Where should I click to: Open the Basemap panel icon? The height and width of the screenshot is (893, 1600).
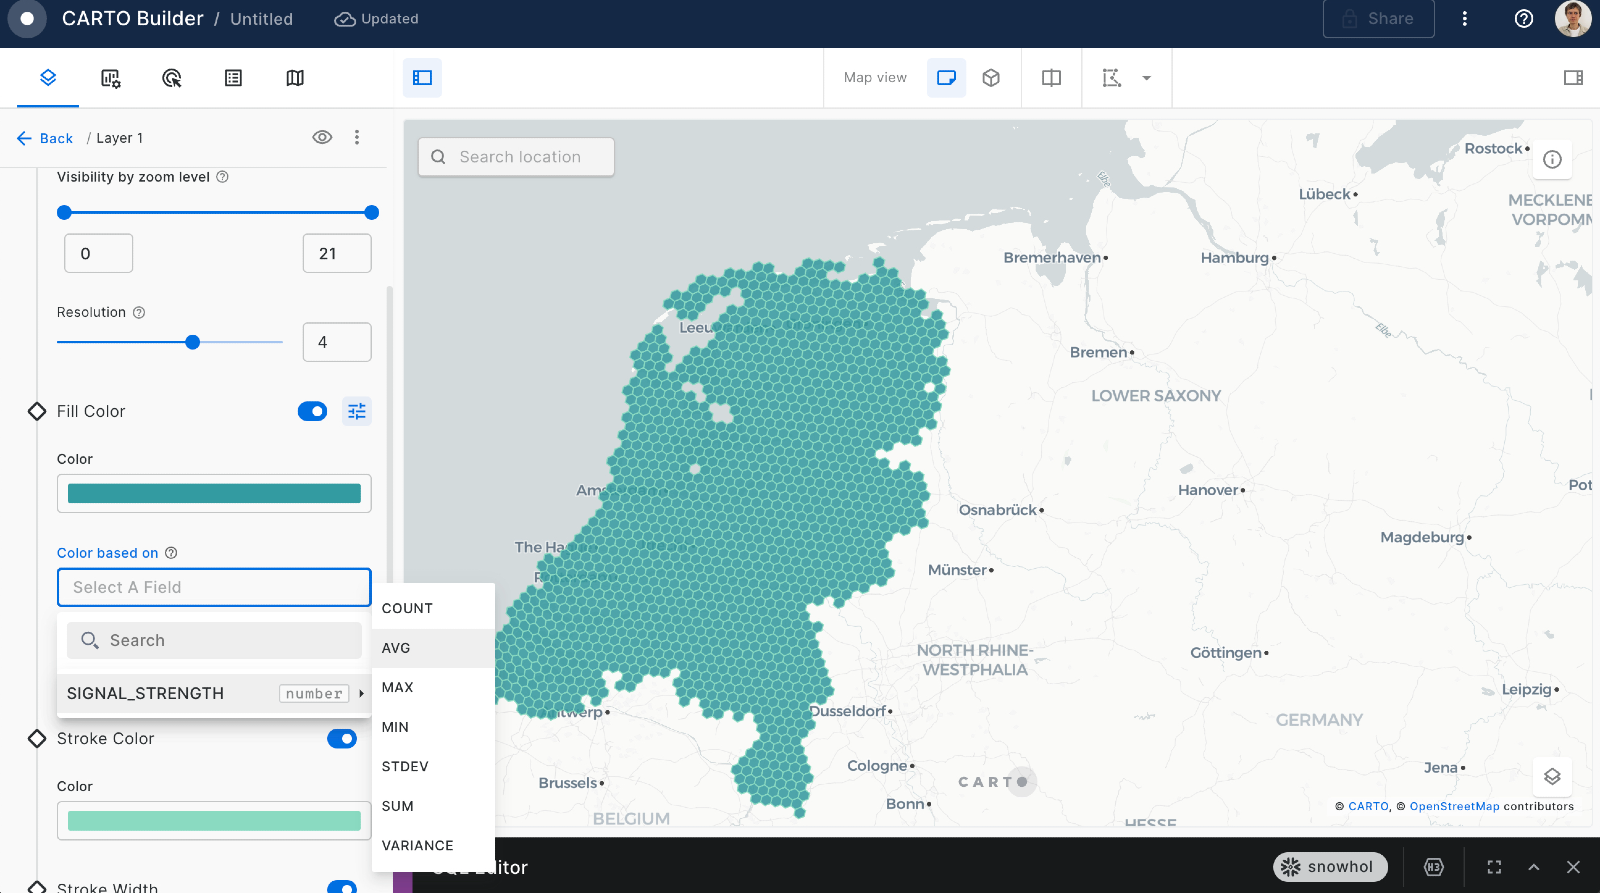pos(295,78)
